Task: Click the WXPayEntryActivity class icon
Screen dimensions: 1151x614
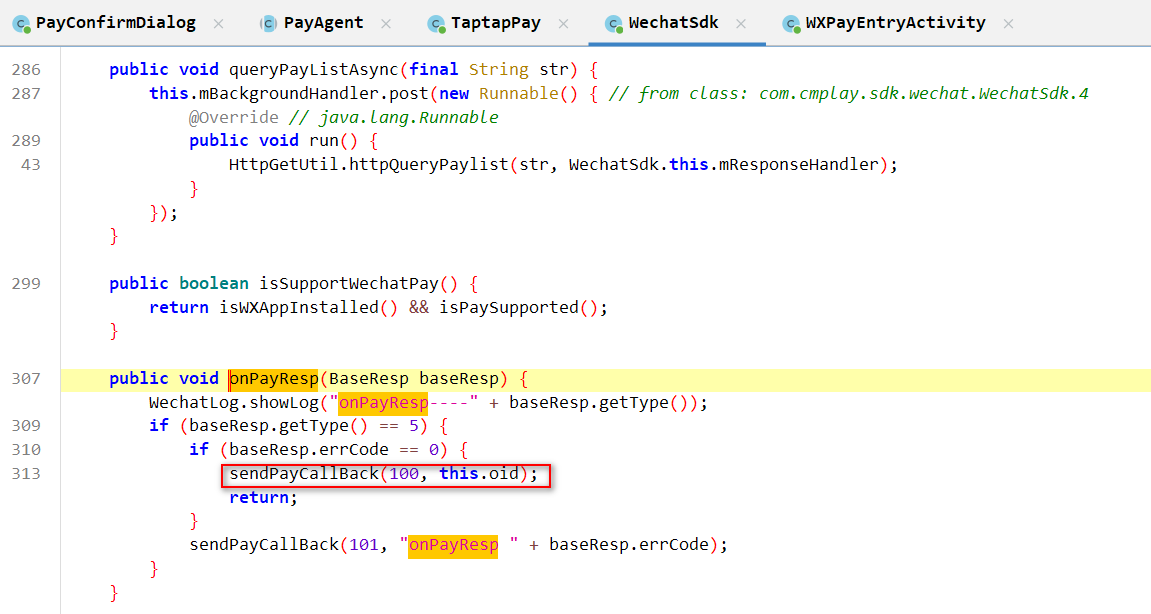Action: click(x=790, y=23)
